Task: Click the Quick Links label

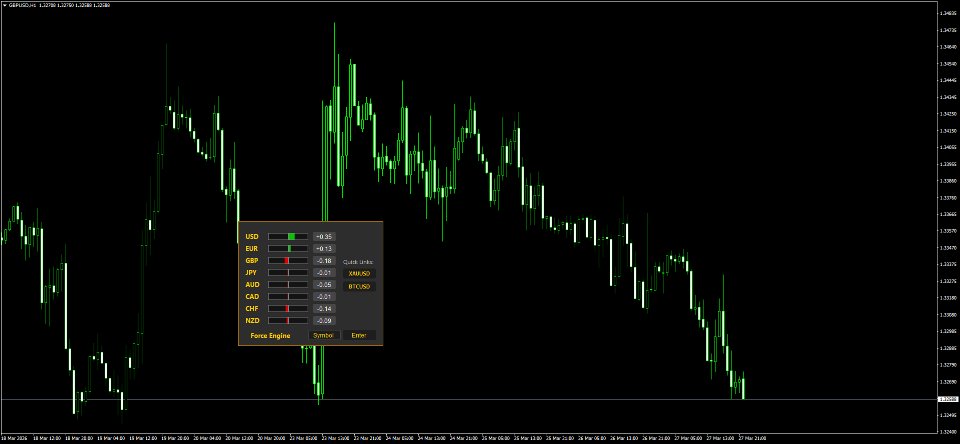Action: (x=358, y=262)
